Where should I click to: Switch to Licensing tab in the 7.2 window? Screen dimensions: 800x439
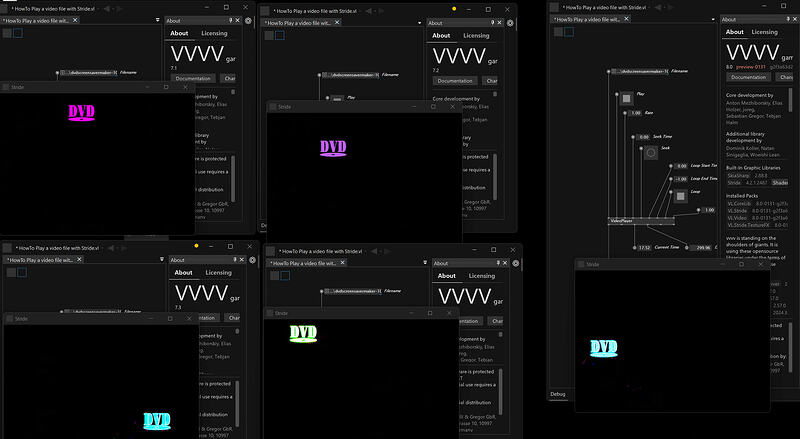coord(476,36)
